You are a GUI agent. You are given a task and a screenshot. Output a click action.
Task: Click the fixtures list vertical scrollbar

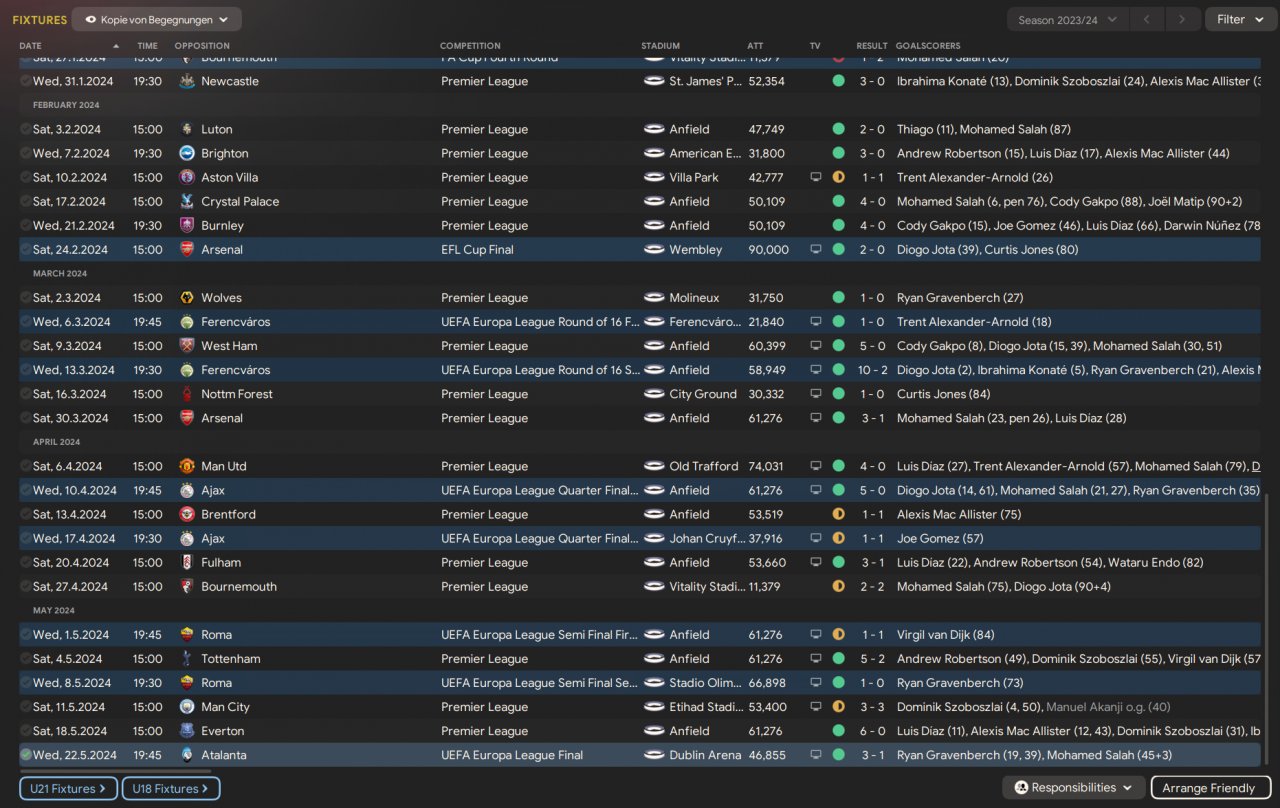[x=1266, y=630]
